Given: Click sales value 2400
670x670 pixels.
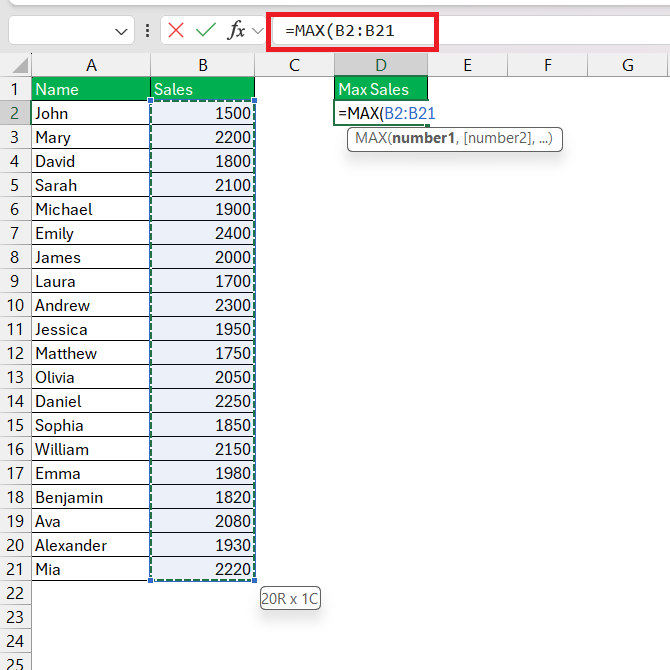Looking at the screenshot, I should point(203,233).
